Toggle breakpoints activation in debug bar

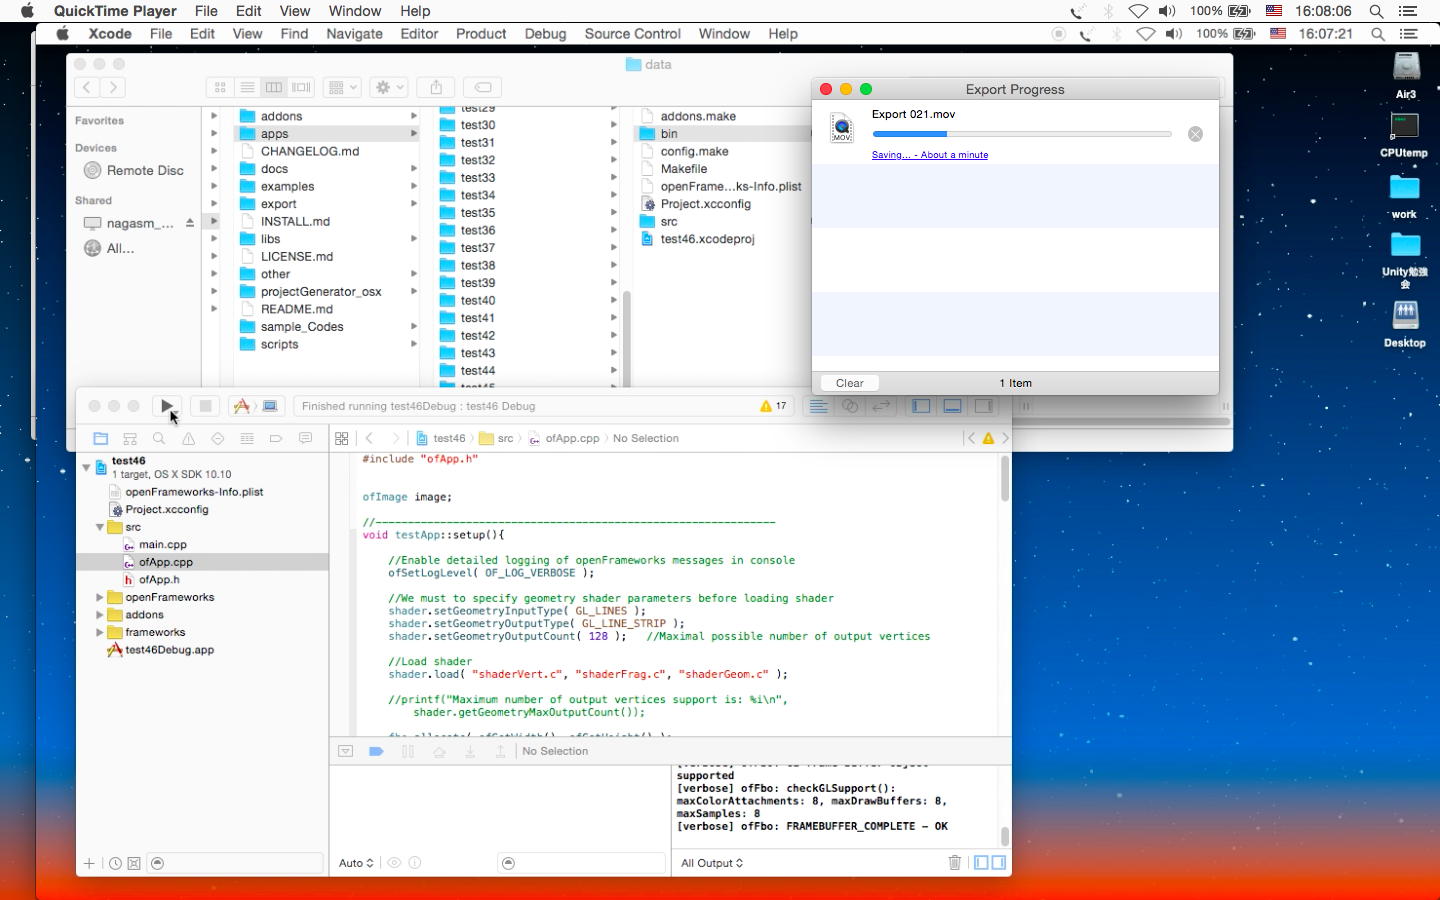tap(376, 751)
